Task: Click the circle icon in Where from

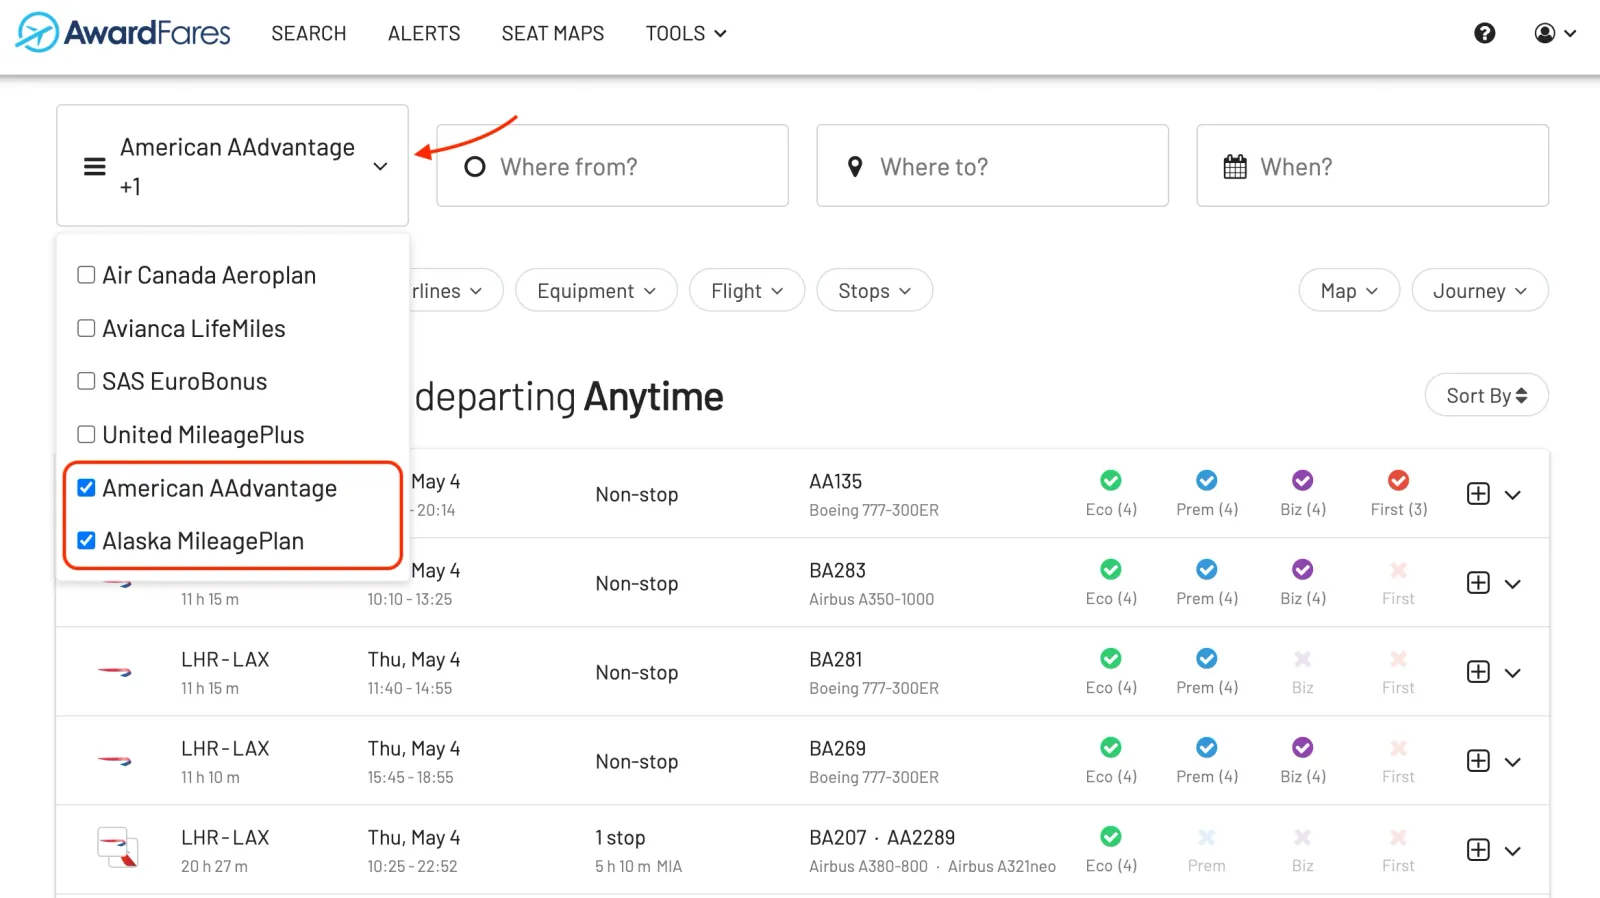Action: coord(475,167)
